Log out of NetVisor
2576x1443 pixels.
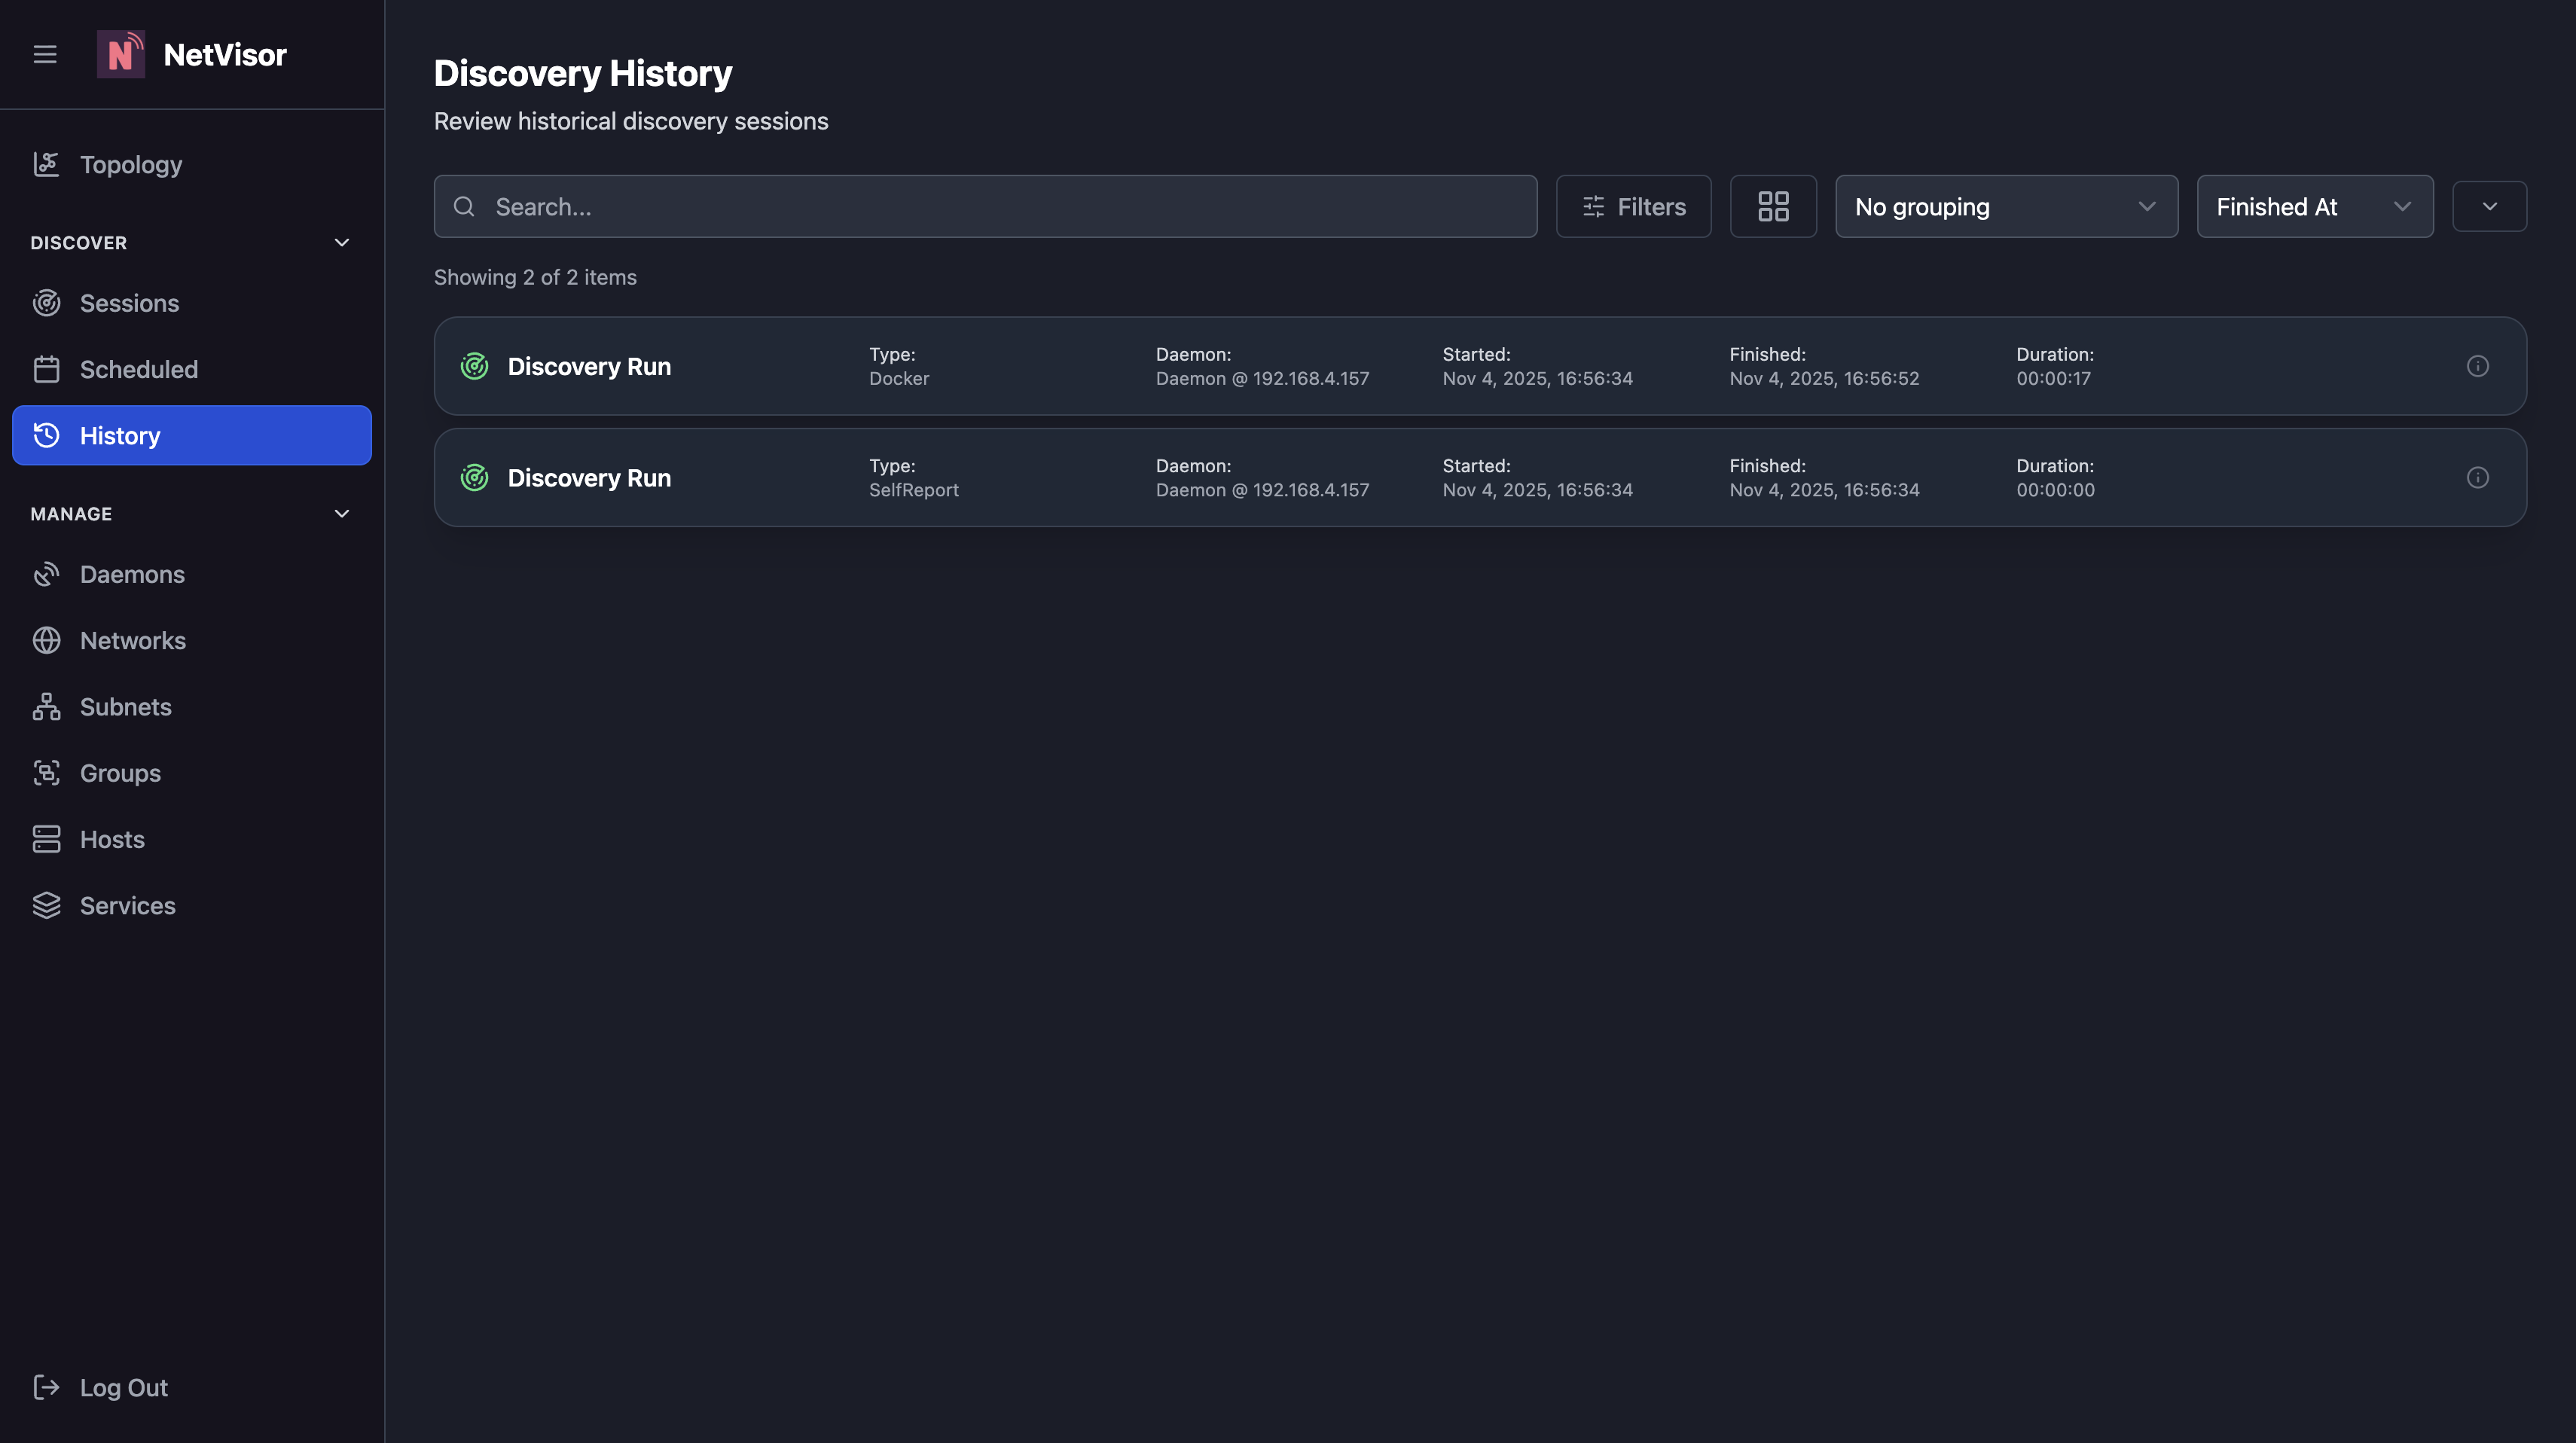pos(192,1387)
